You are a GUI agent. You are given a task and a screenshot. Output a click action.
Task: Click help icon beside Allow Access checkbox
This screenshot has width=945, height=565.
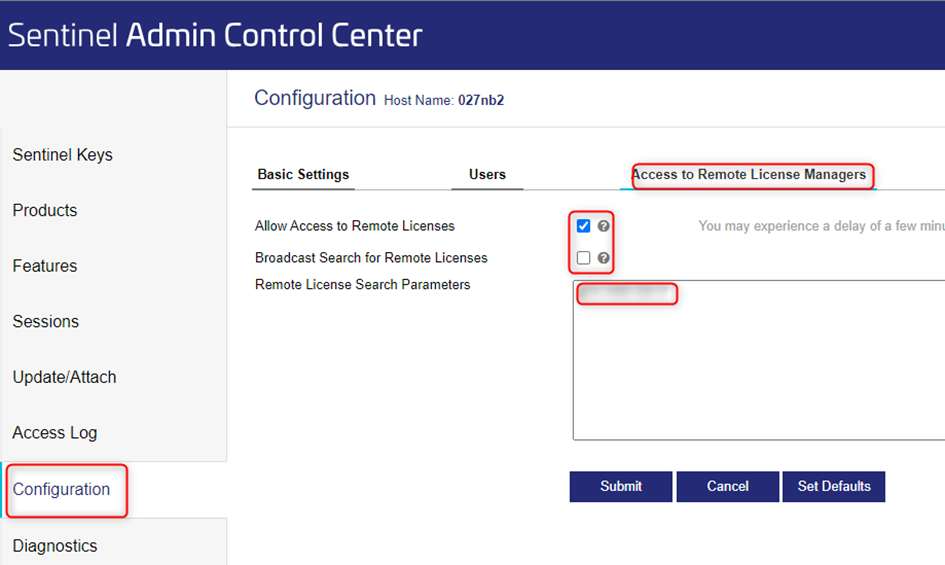point(603,226)
